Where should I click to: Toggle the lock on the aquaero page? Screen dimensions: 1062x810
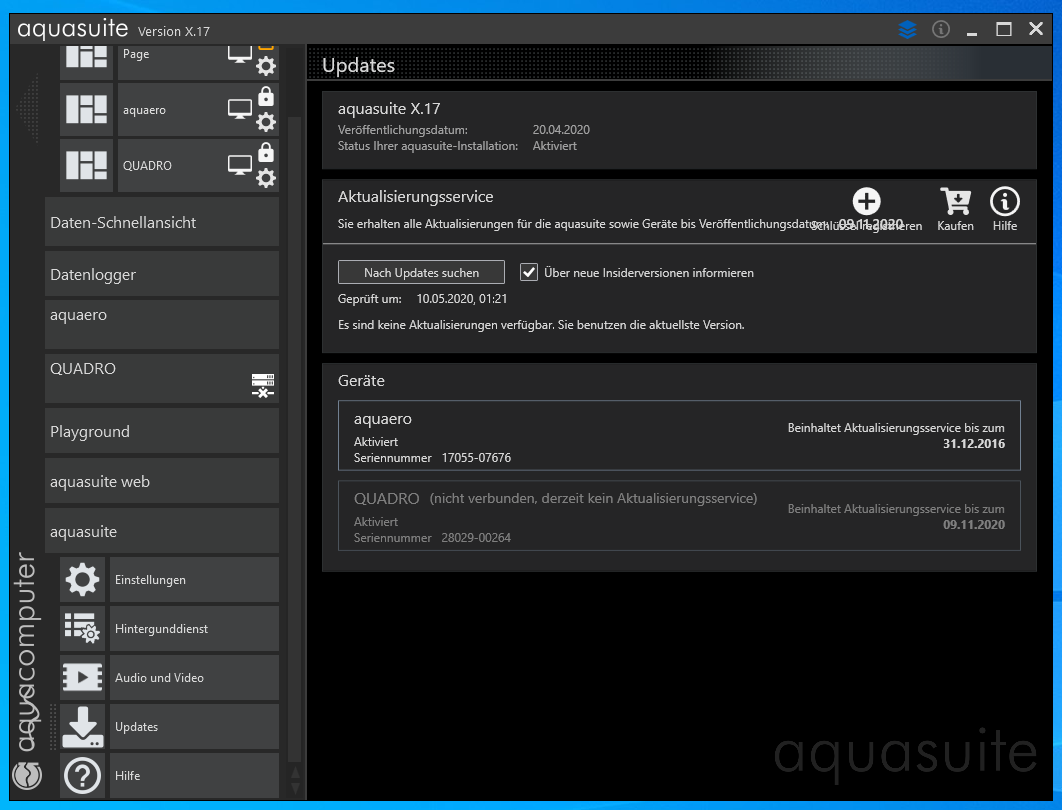tap(265, 96)
